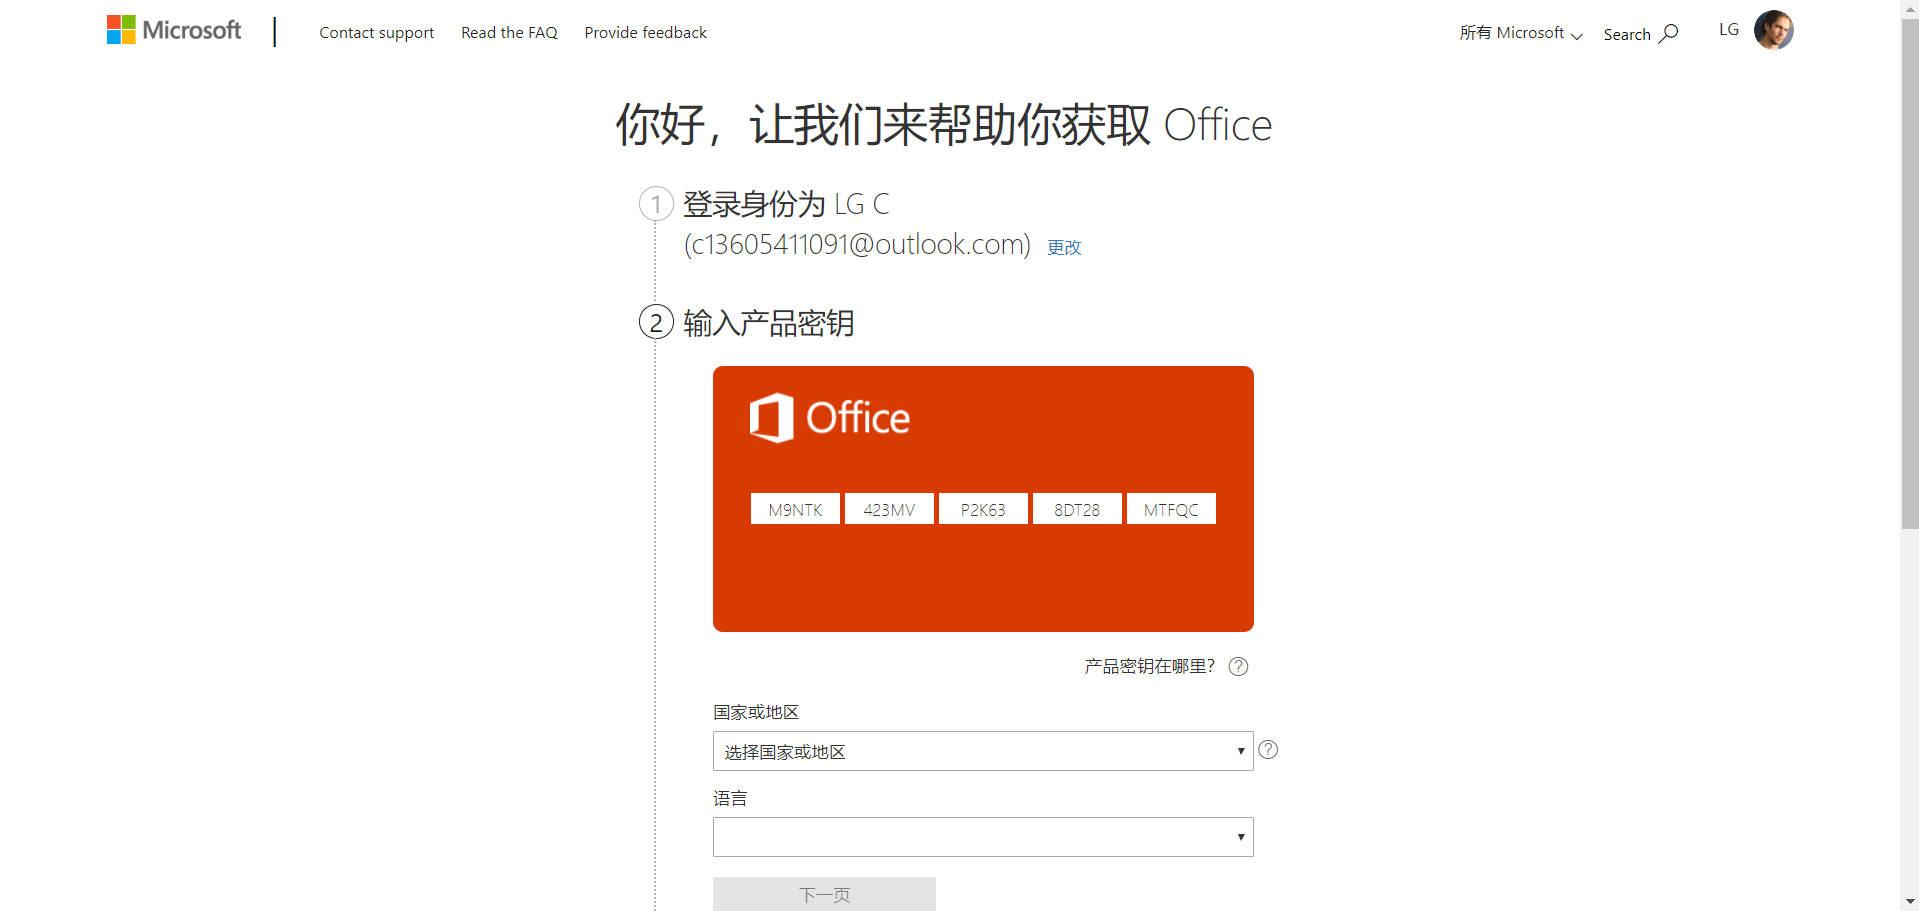This screenshot has width=1919, height=911.
Task: Select the Provide feedback menu item
Action: tap(645, 32)
